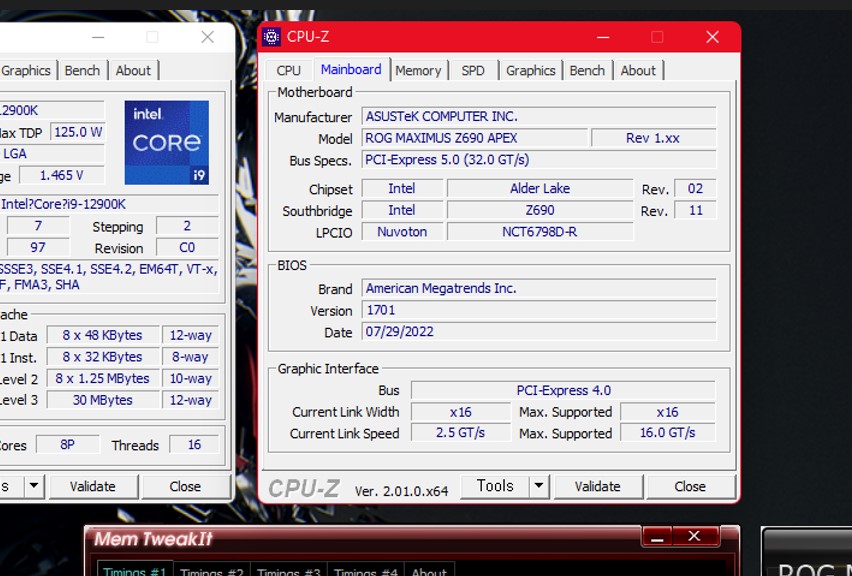Click Validate in the red CPU-Z window

pos(598,486)
